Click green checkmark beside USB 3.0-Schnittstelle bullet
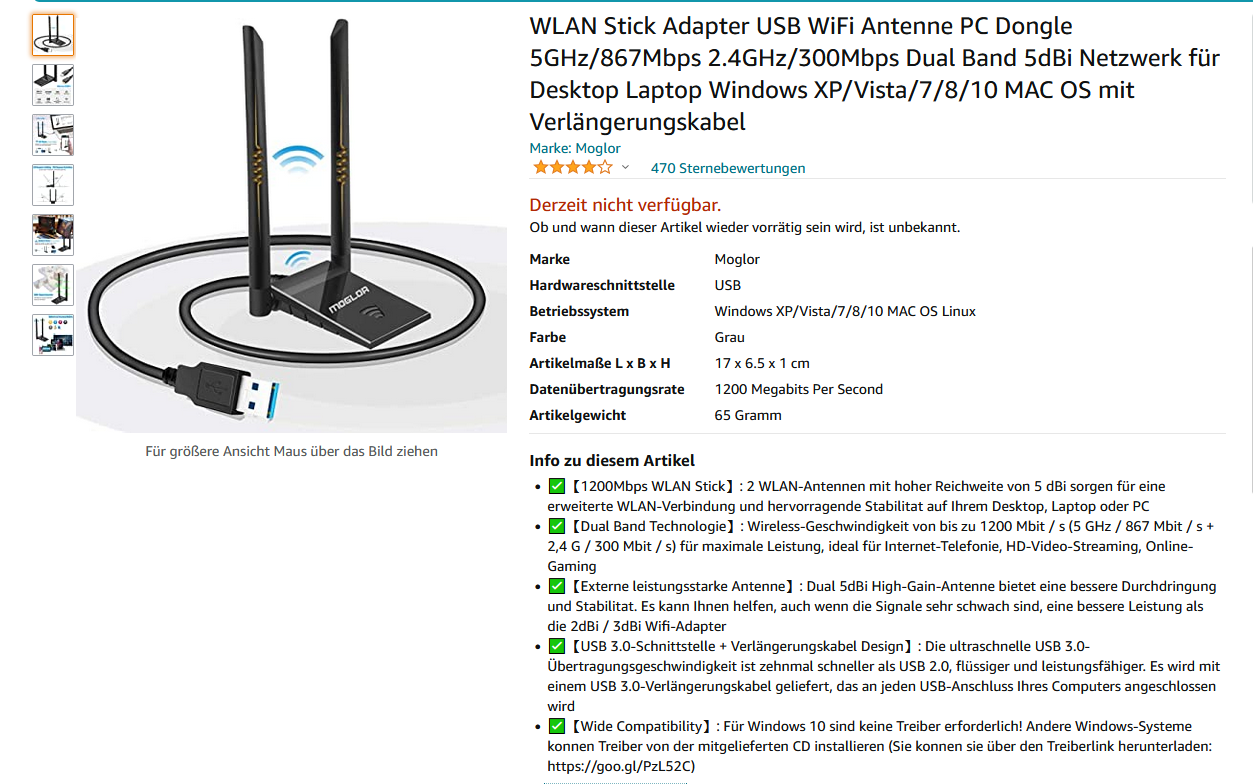This screenshot has width=1253, height=784. pos(557,646)
